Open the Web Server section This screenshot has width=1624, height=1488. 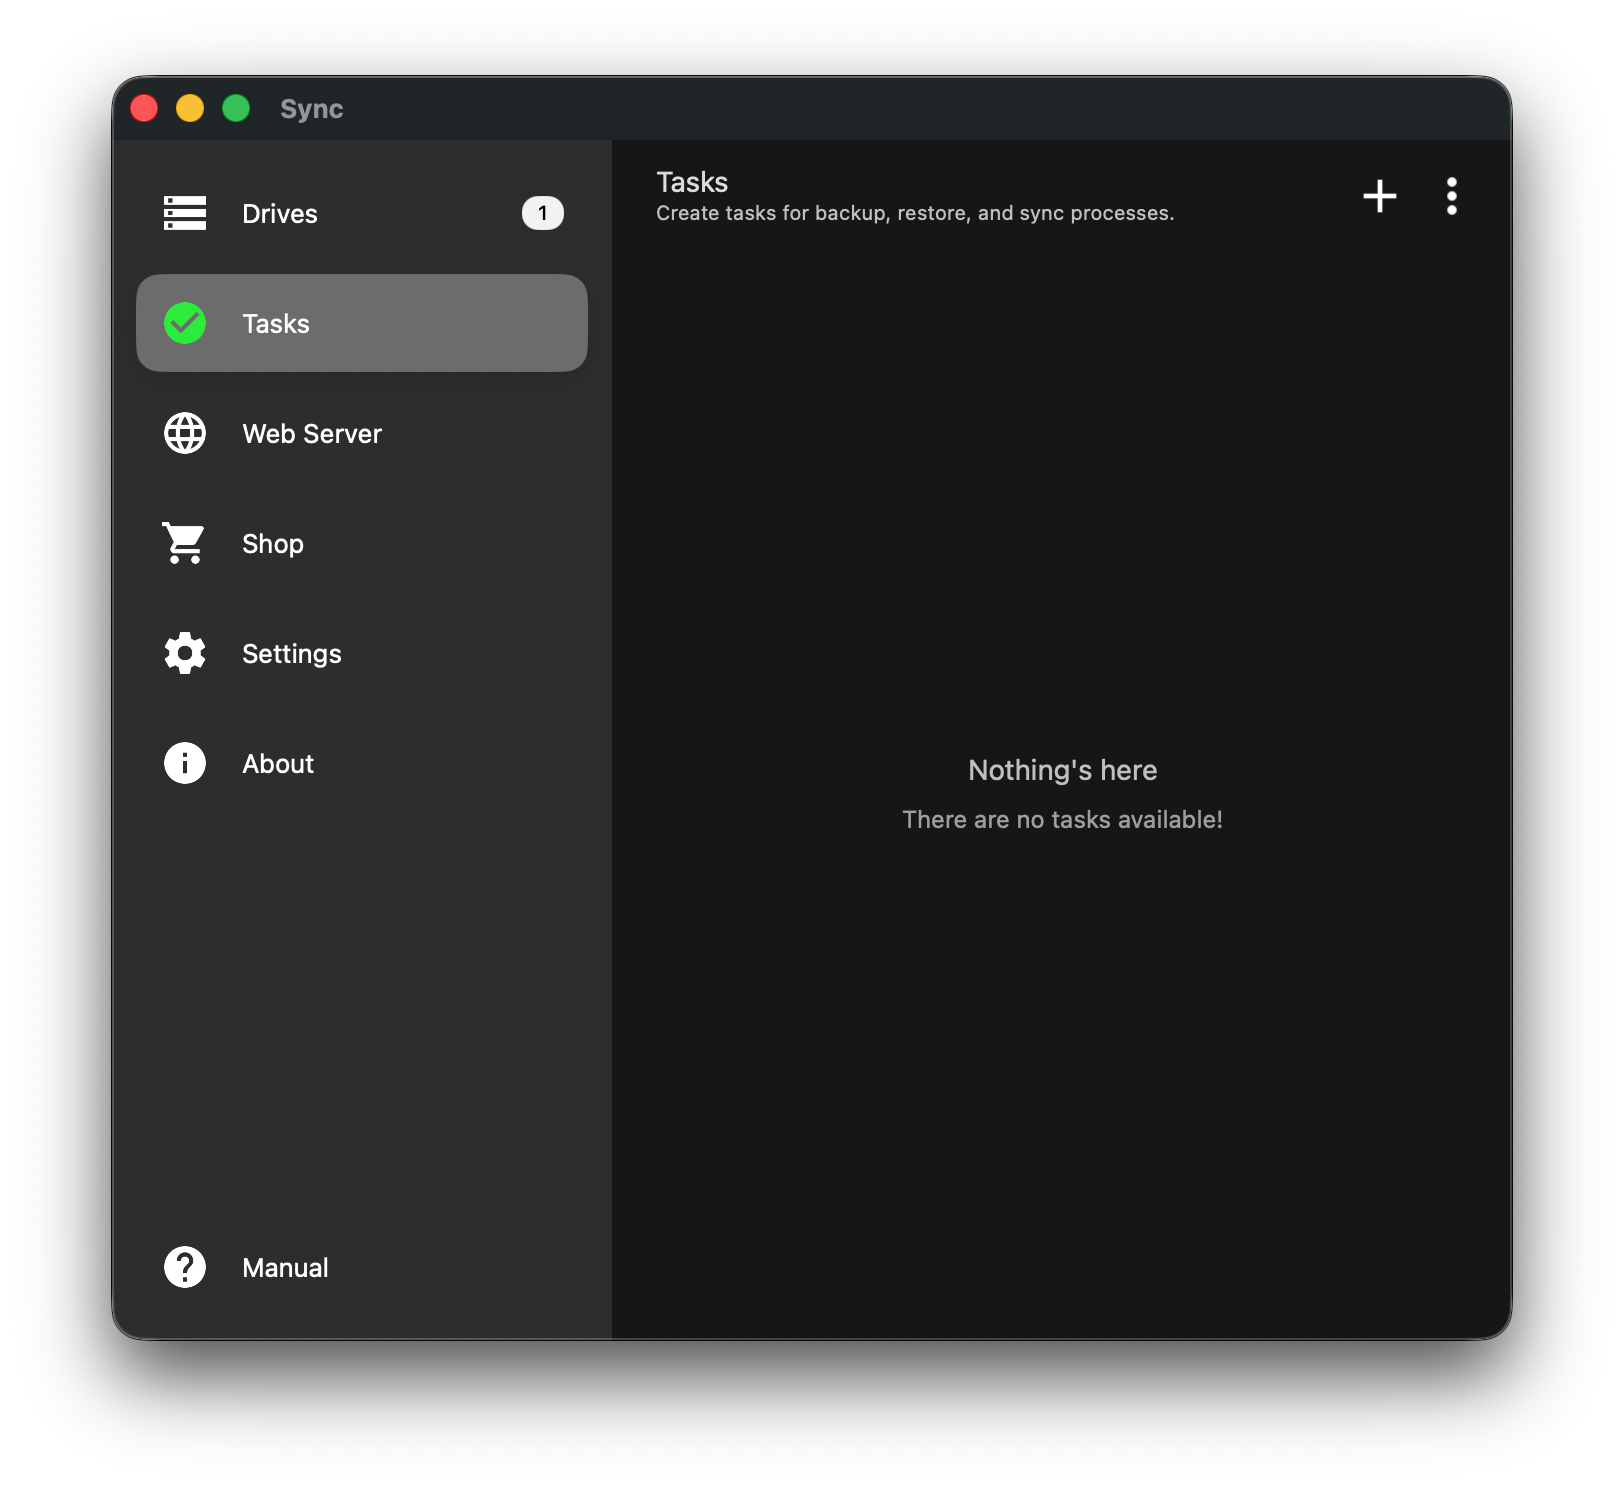pos(311,433)
